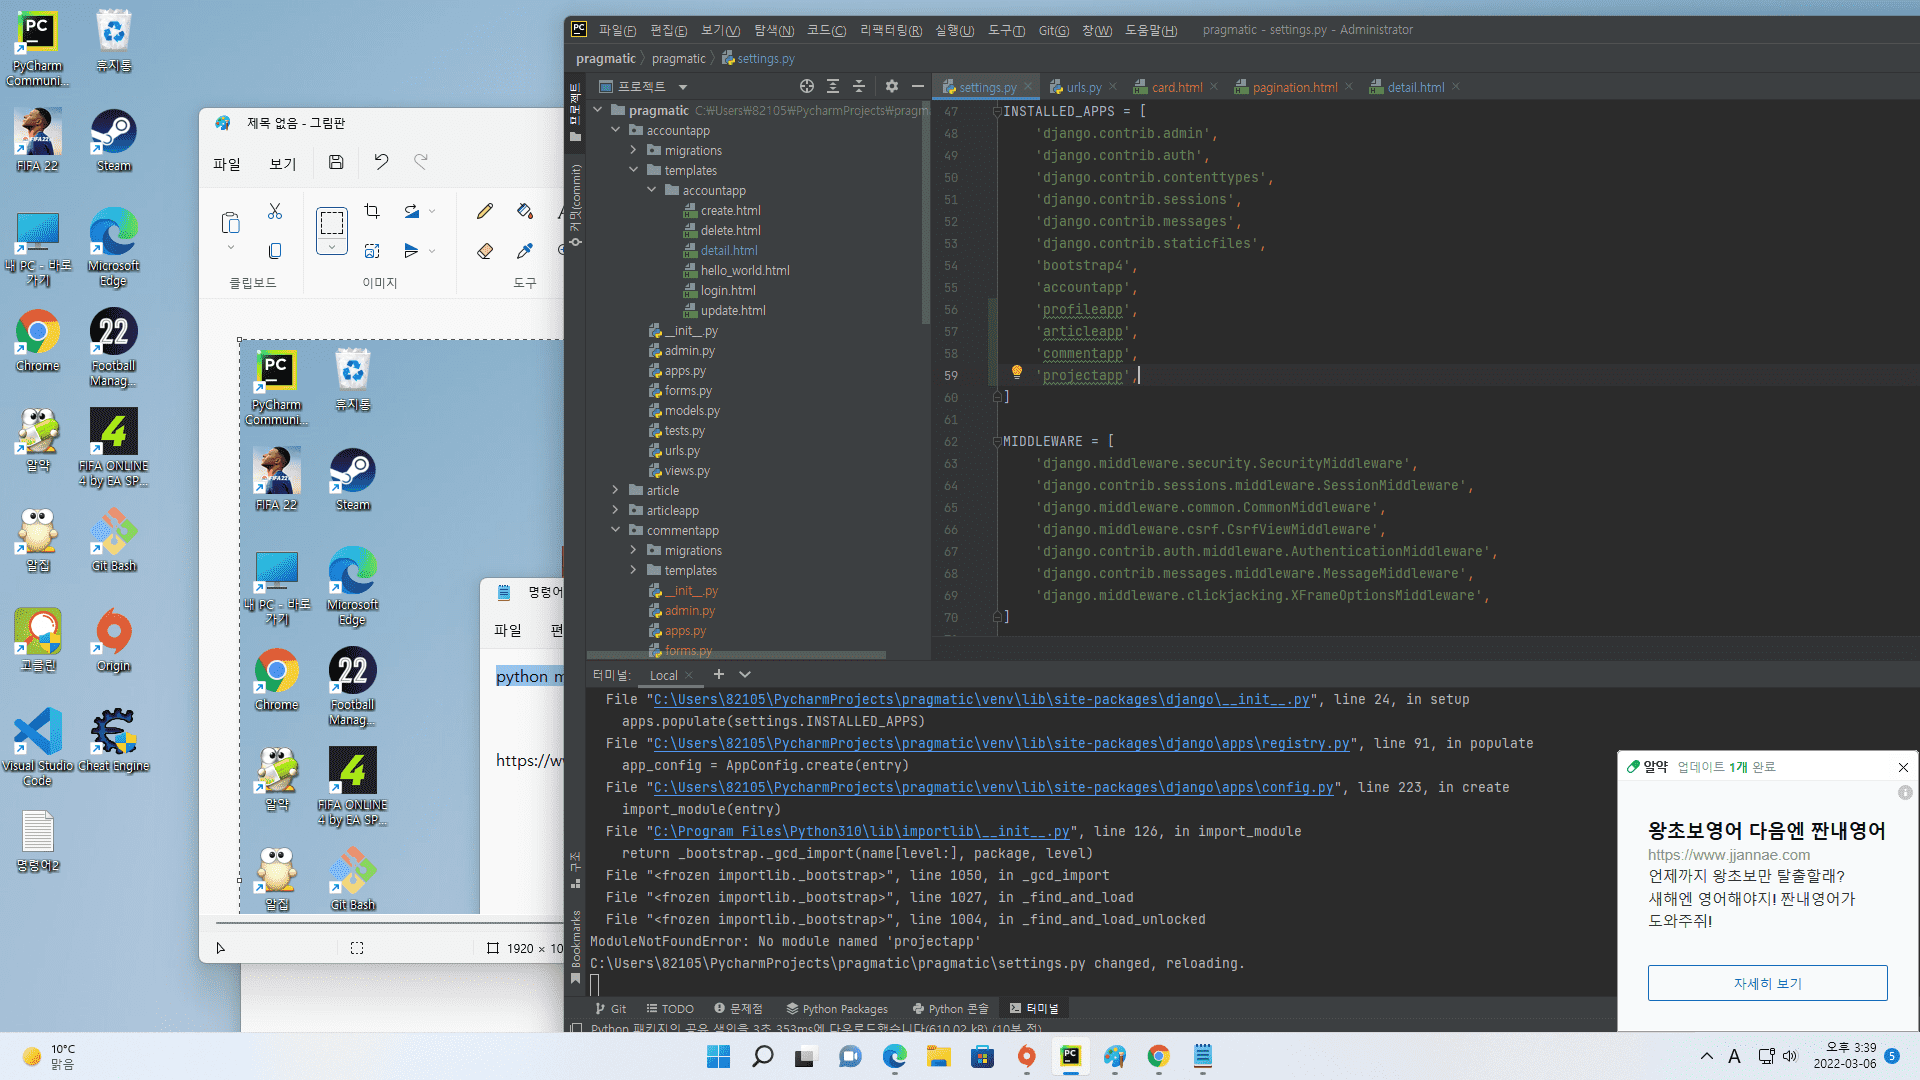
Task: Select the Color picker eyedropper in Paint
Action: click(525, 250)
